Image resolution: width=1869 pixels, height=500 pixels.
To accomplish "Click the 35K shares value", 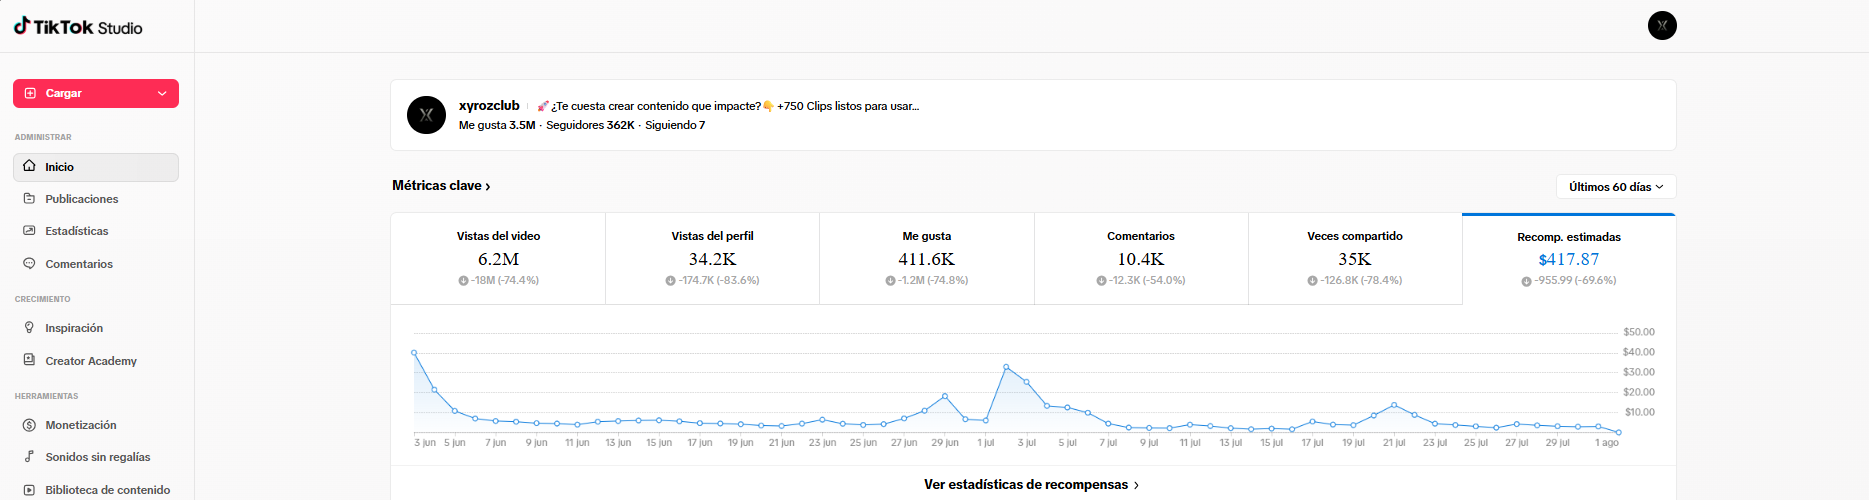I will 1355,259.
